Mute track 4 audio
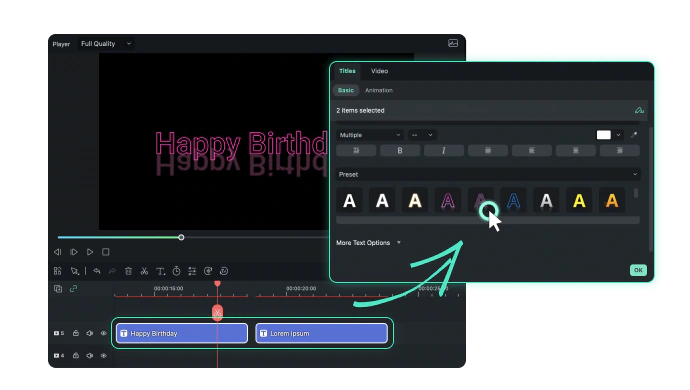This screenshot has height=390, width=690. click(x=90, y=355)
